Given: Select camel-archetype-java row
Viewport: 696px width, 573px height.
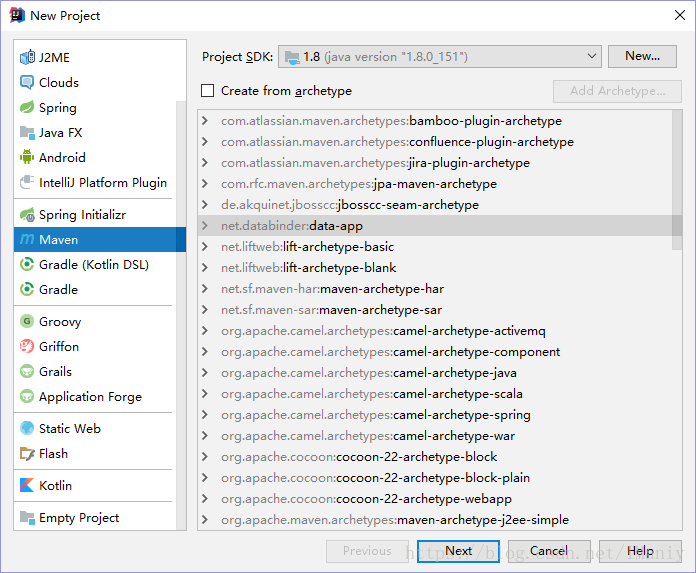Looking at the screenshot, I should click(x=435, y=373).
